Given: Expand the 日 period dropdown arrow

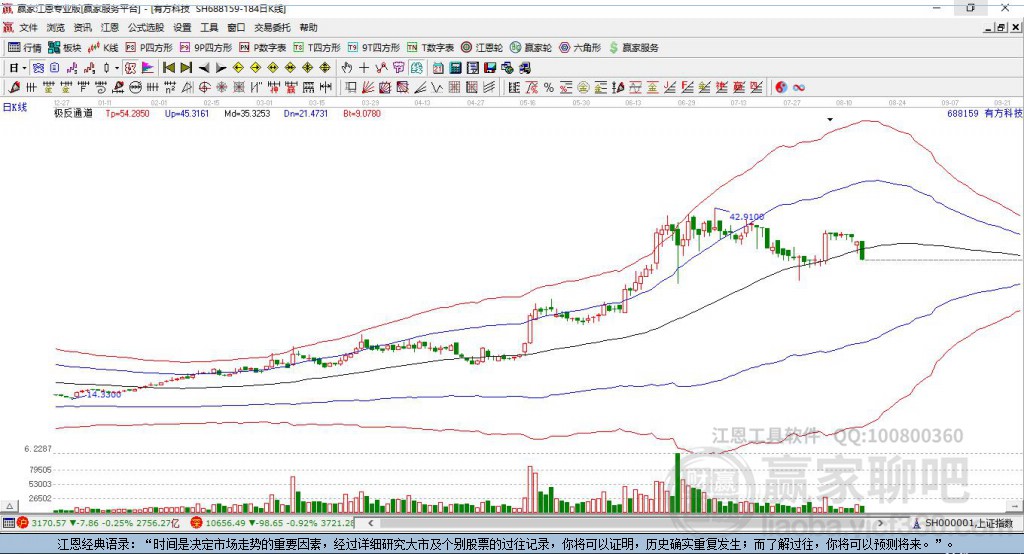Looking at the screenshot, I should tap(24, 68).
